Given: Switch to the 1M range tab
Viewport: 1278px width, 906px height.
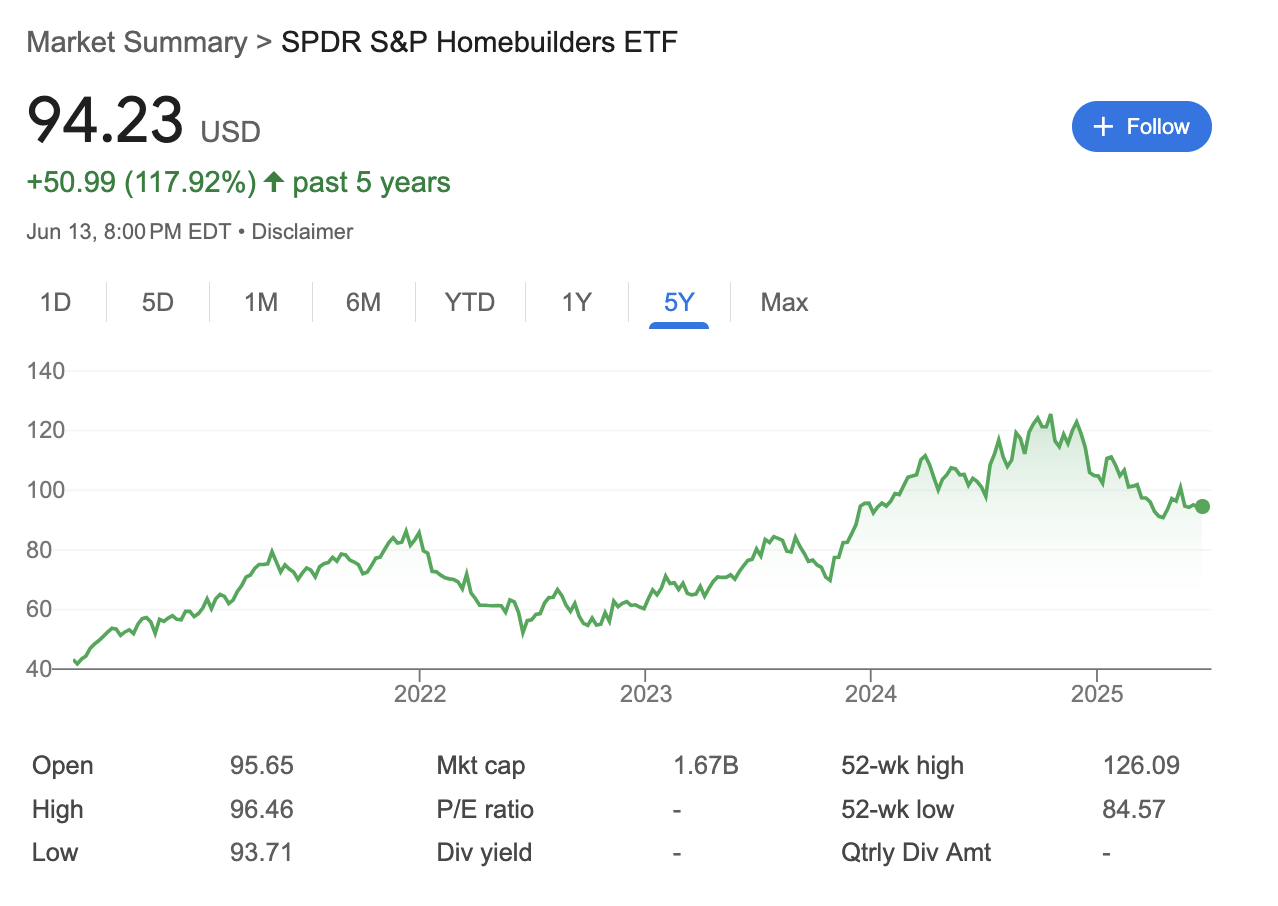Looking at the screenshot, I should tap(261, 302).
